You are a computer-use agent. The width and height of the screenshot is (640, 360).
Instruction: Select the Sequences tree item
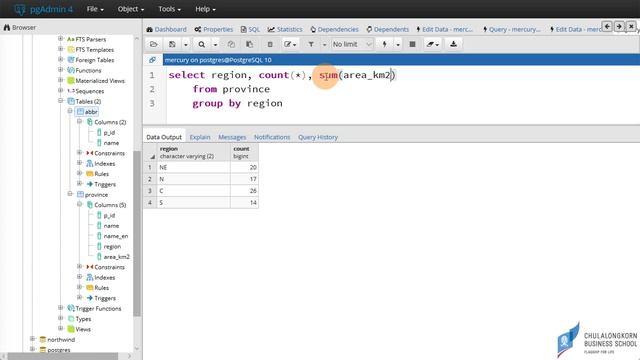coord(89,91)
